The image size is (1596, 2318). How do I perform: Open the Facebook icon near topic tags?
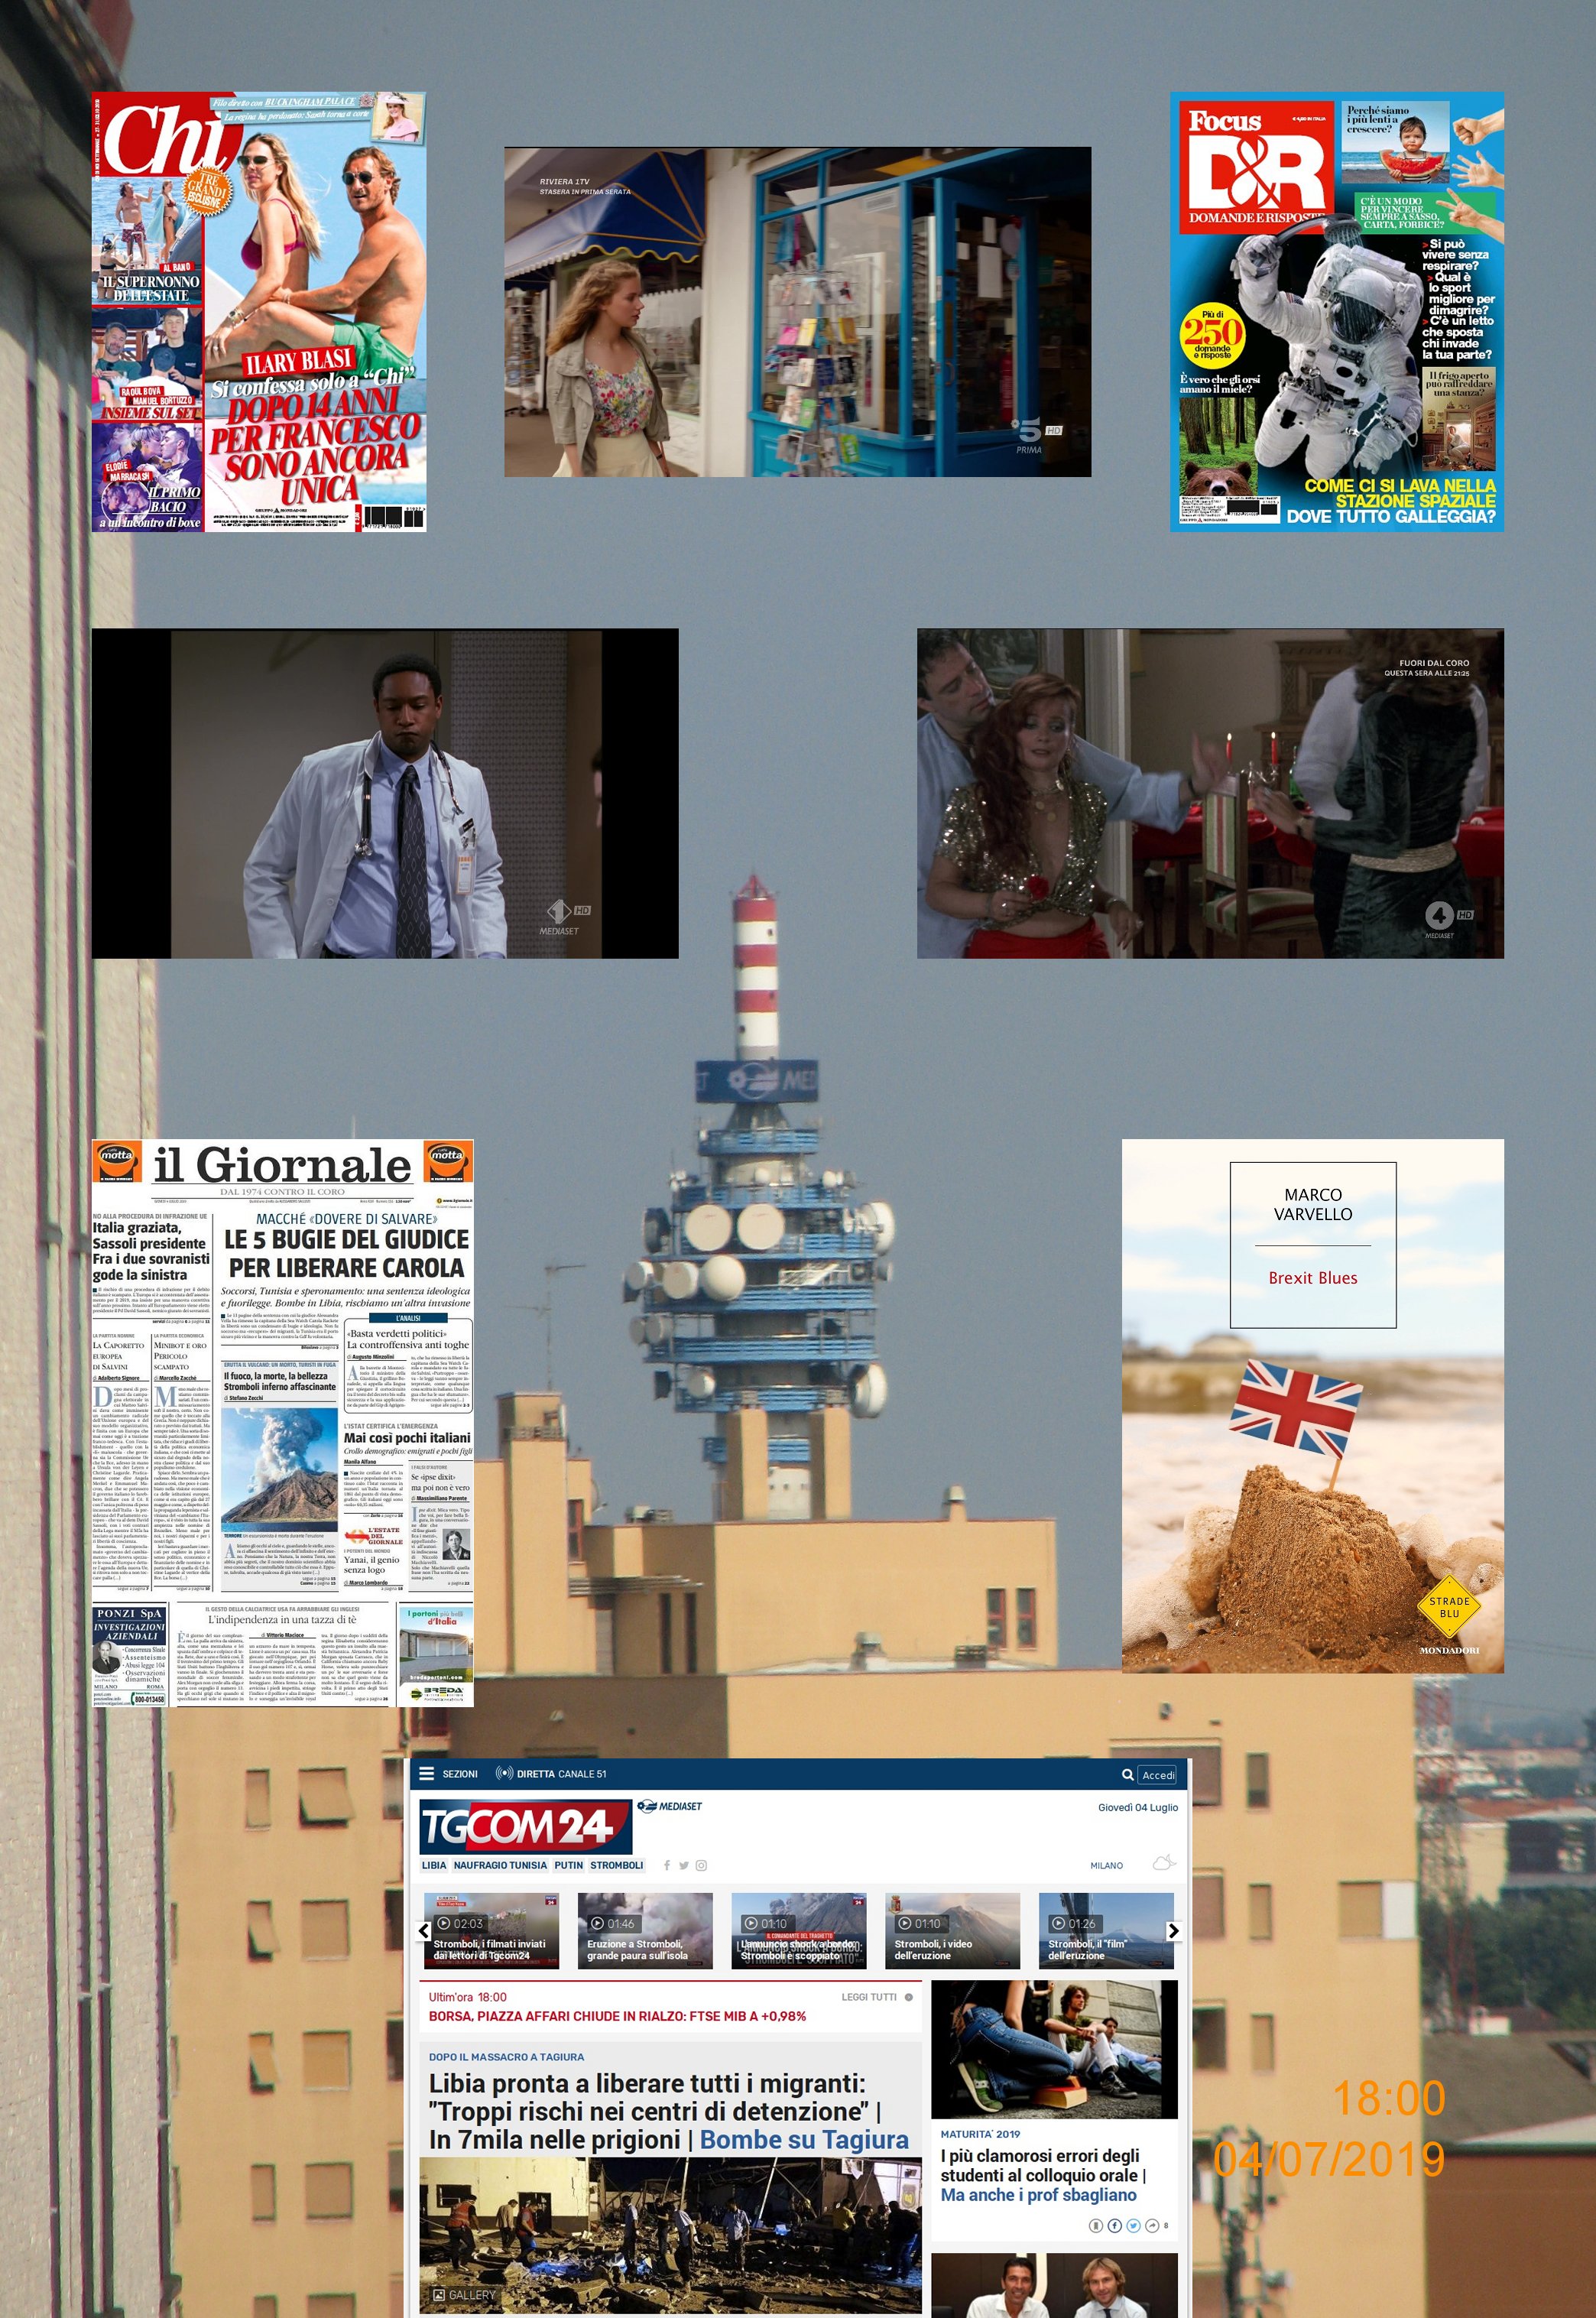tap(667, 1865)
